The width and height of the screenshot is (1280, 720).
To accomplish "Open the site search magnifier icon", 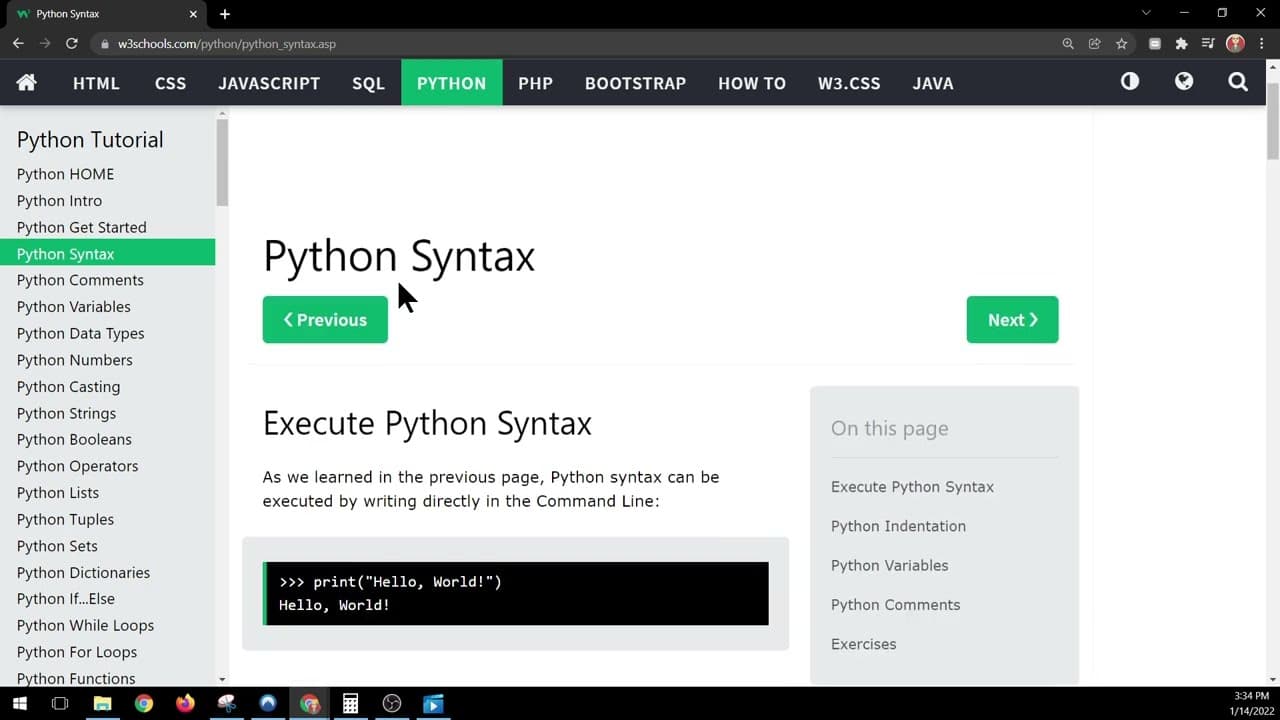I will [1238, 82].
